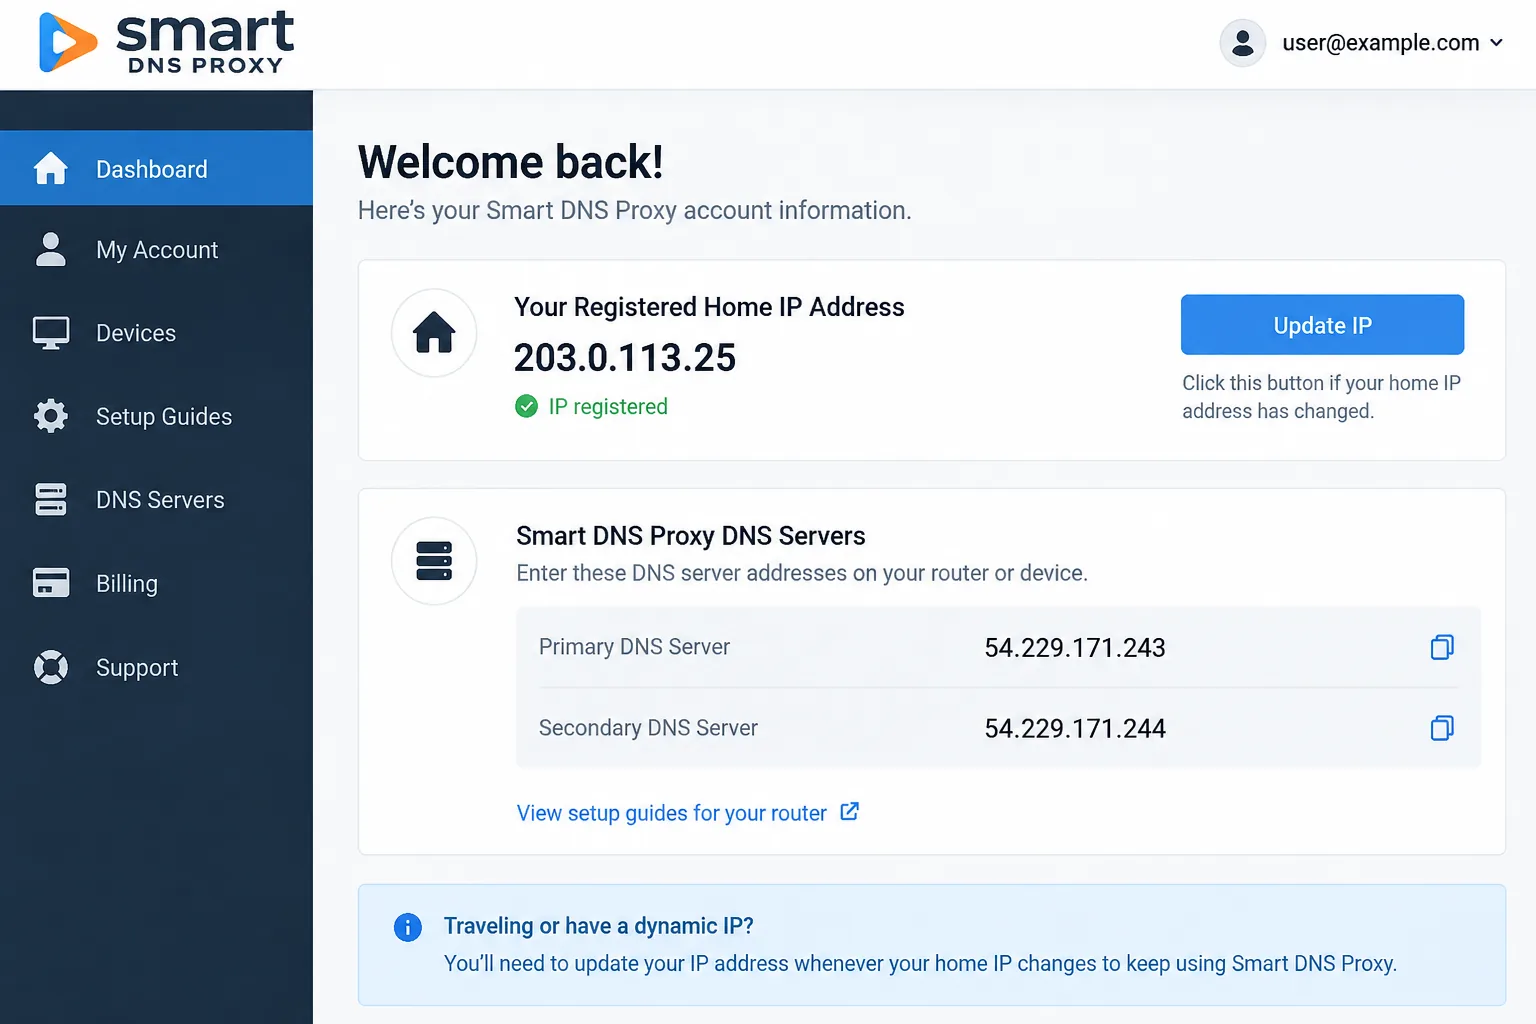Open Support from the sidebar
Viewport: 1536px width, 1024px height.
156,667
